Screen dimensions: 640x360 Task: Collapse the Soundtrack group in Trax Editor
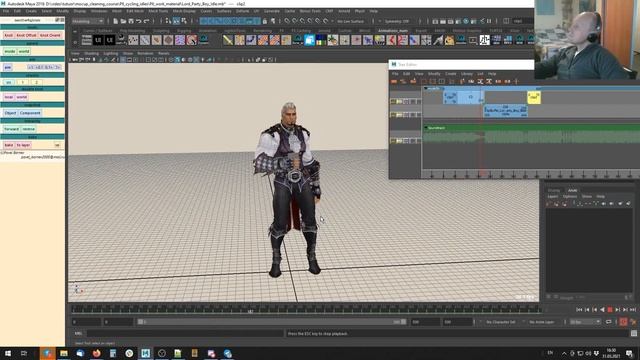[426, 128]
